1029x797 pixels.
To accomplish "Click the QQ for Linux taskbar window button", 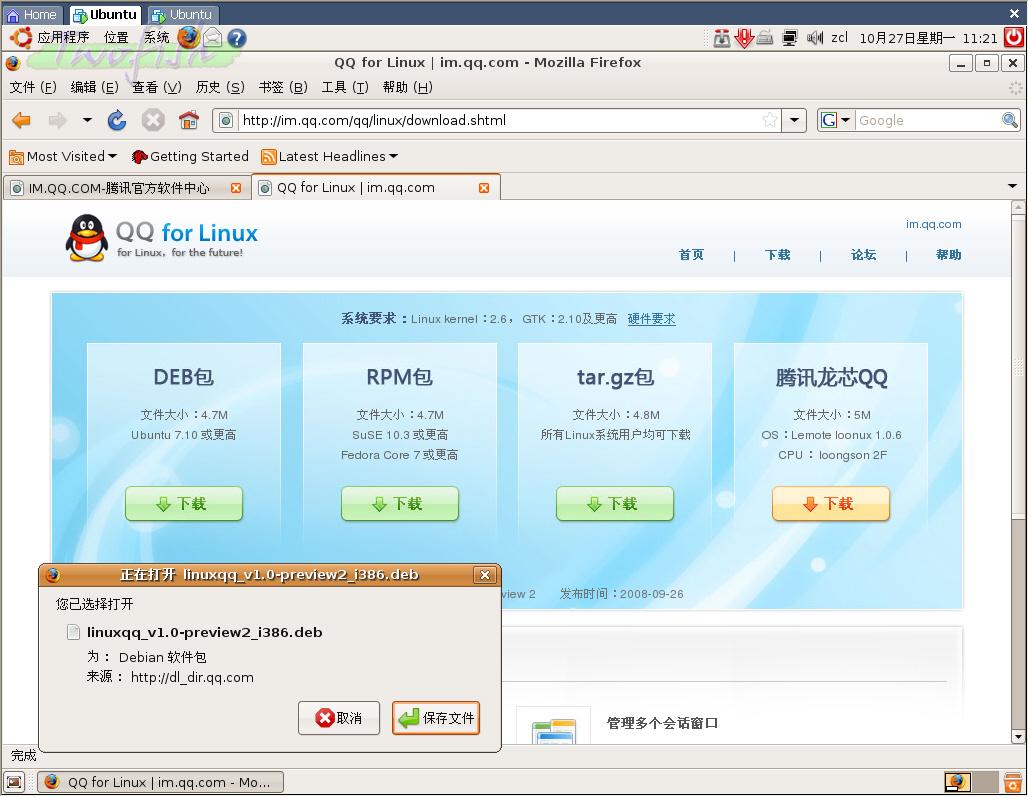I will (161, 783).
